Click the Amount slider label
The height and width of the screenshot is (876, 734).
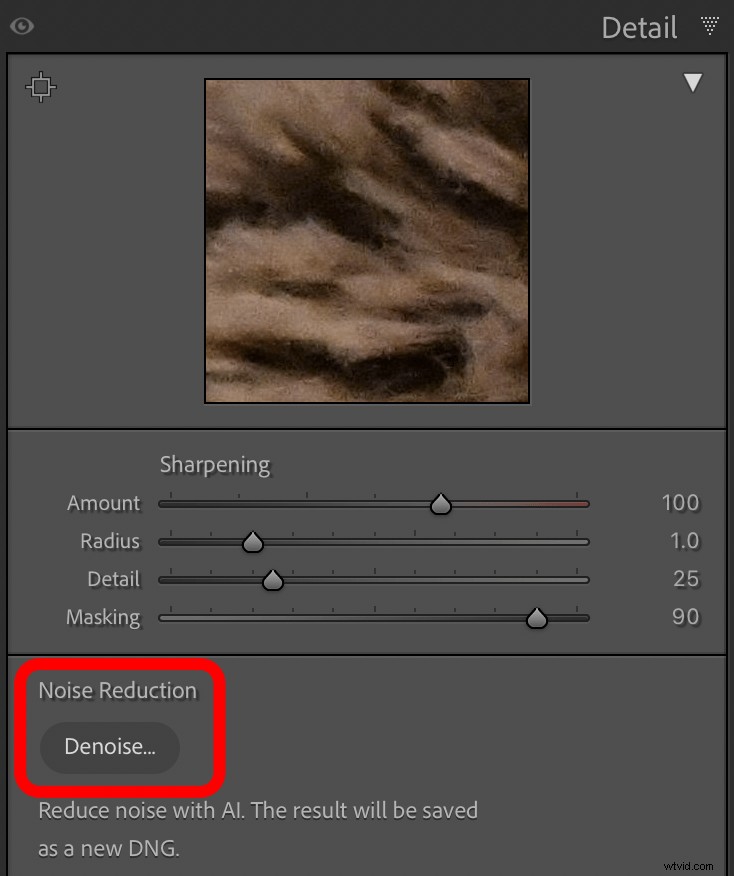103,503
